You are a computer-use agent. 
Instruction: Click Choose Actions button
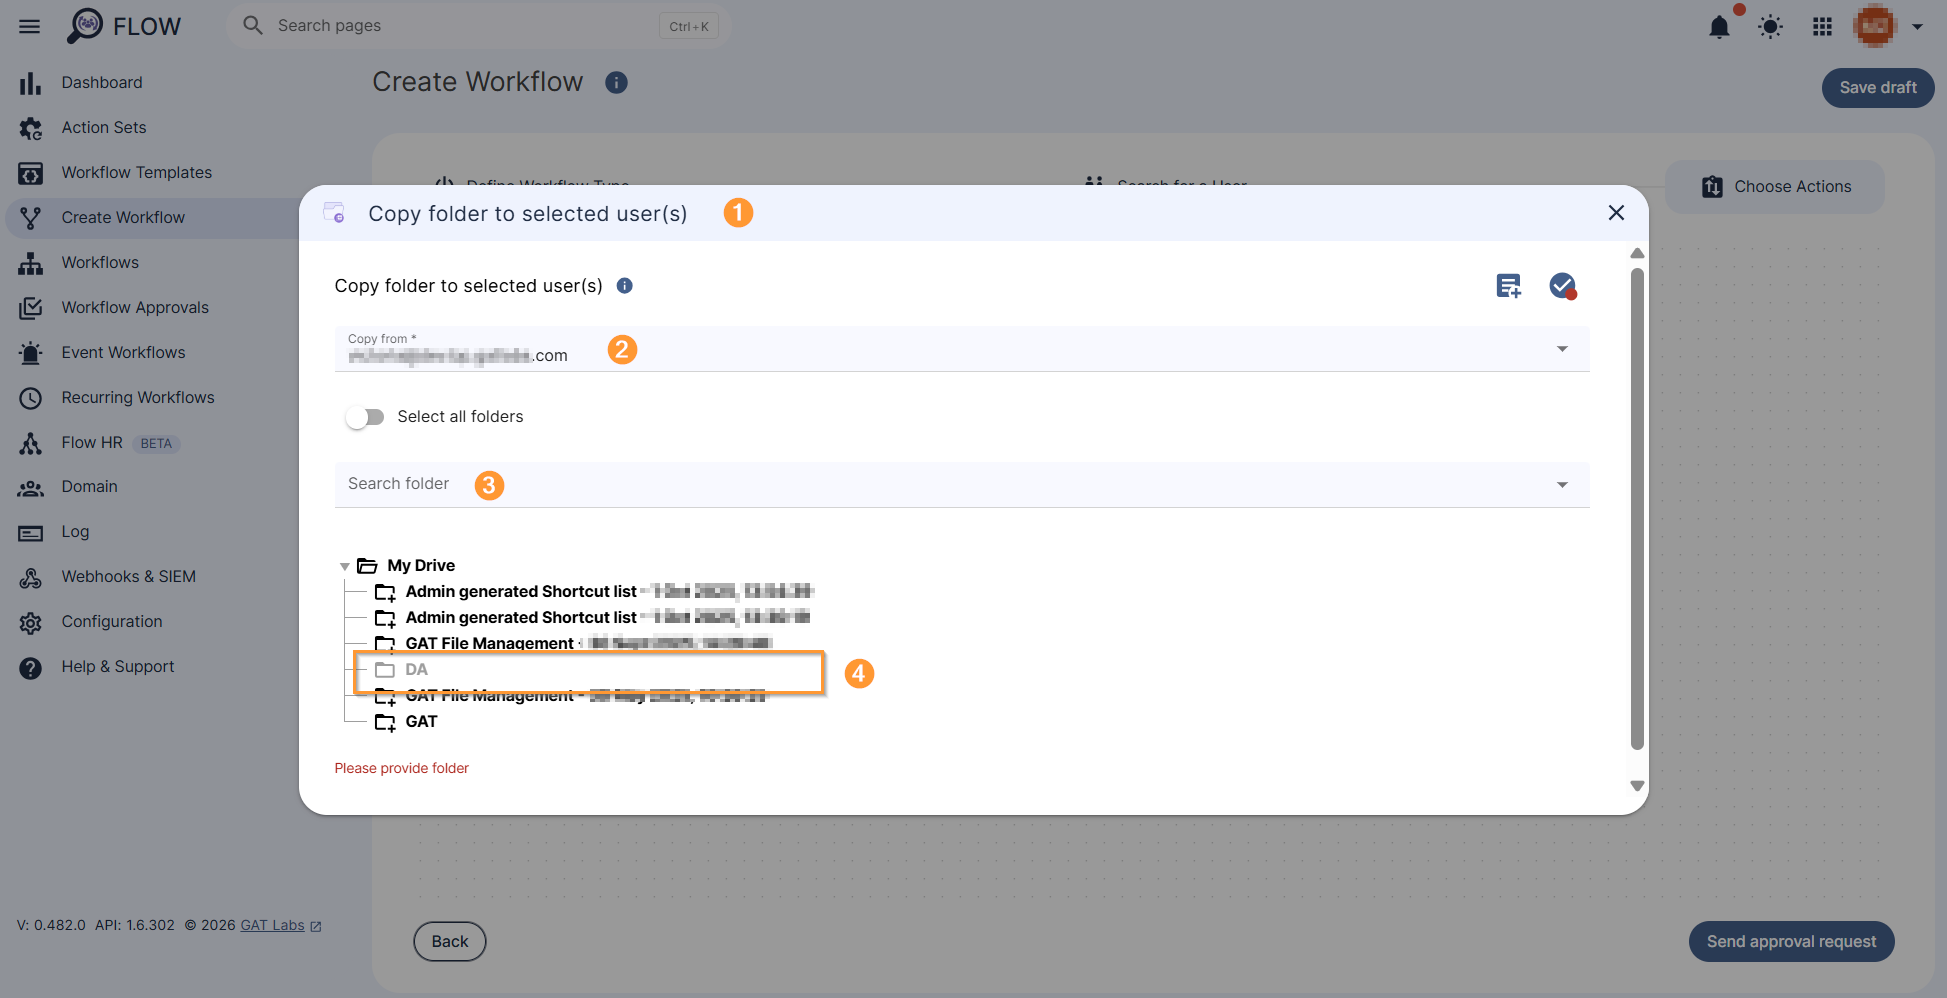point(1775,187)
